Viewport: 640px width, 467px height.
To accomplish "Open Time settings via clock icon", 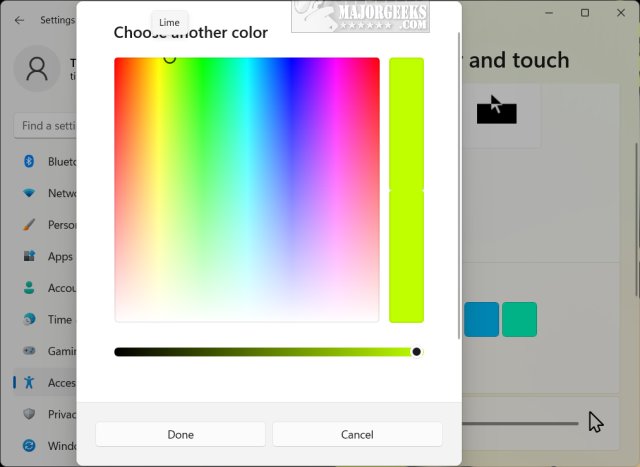I will [29, 319].
